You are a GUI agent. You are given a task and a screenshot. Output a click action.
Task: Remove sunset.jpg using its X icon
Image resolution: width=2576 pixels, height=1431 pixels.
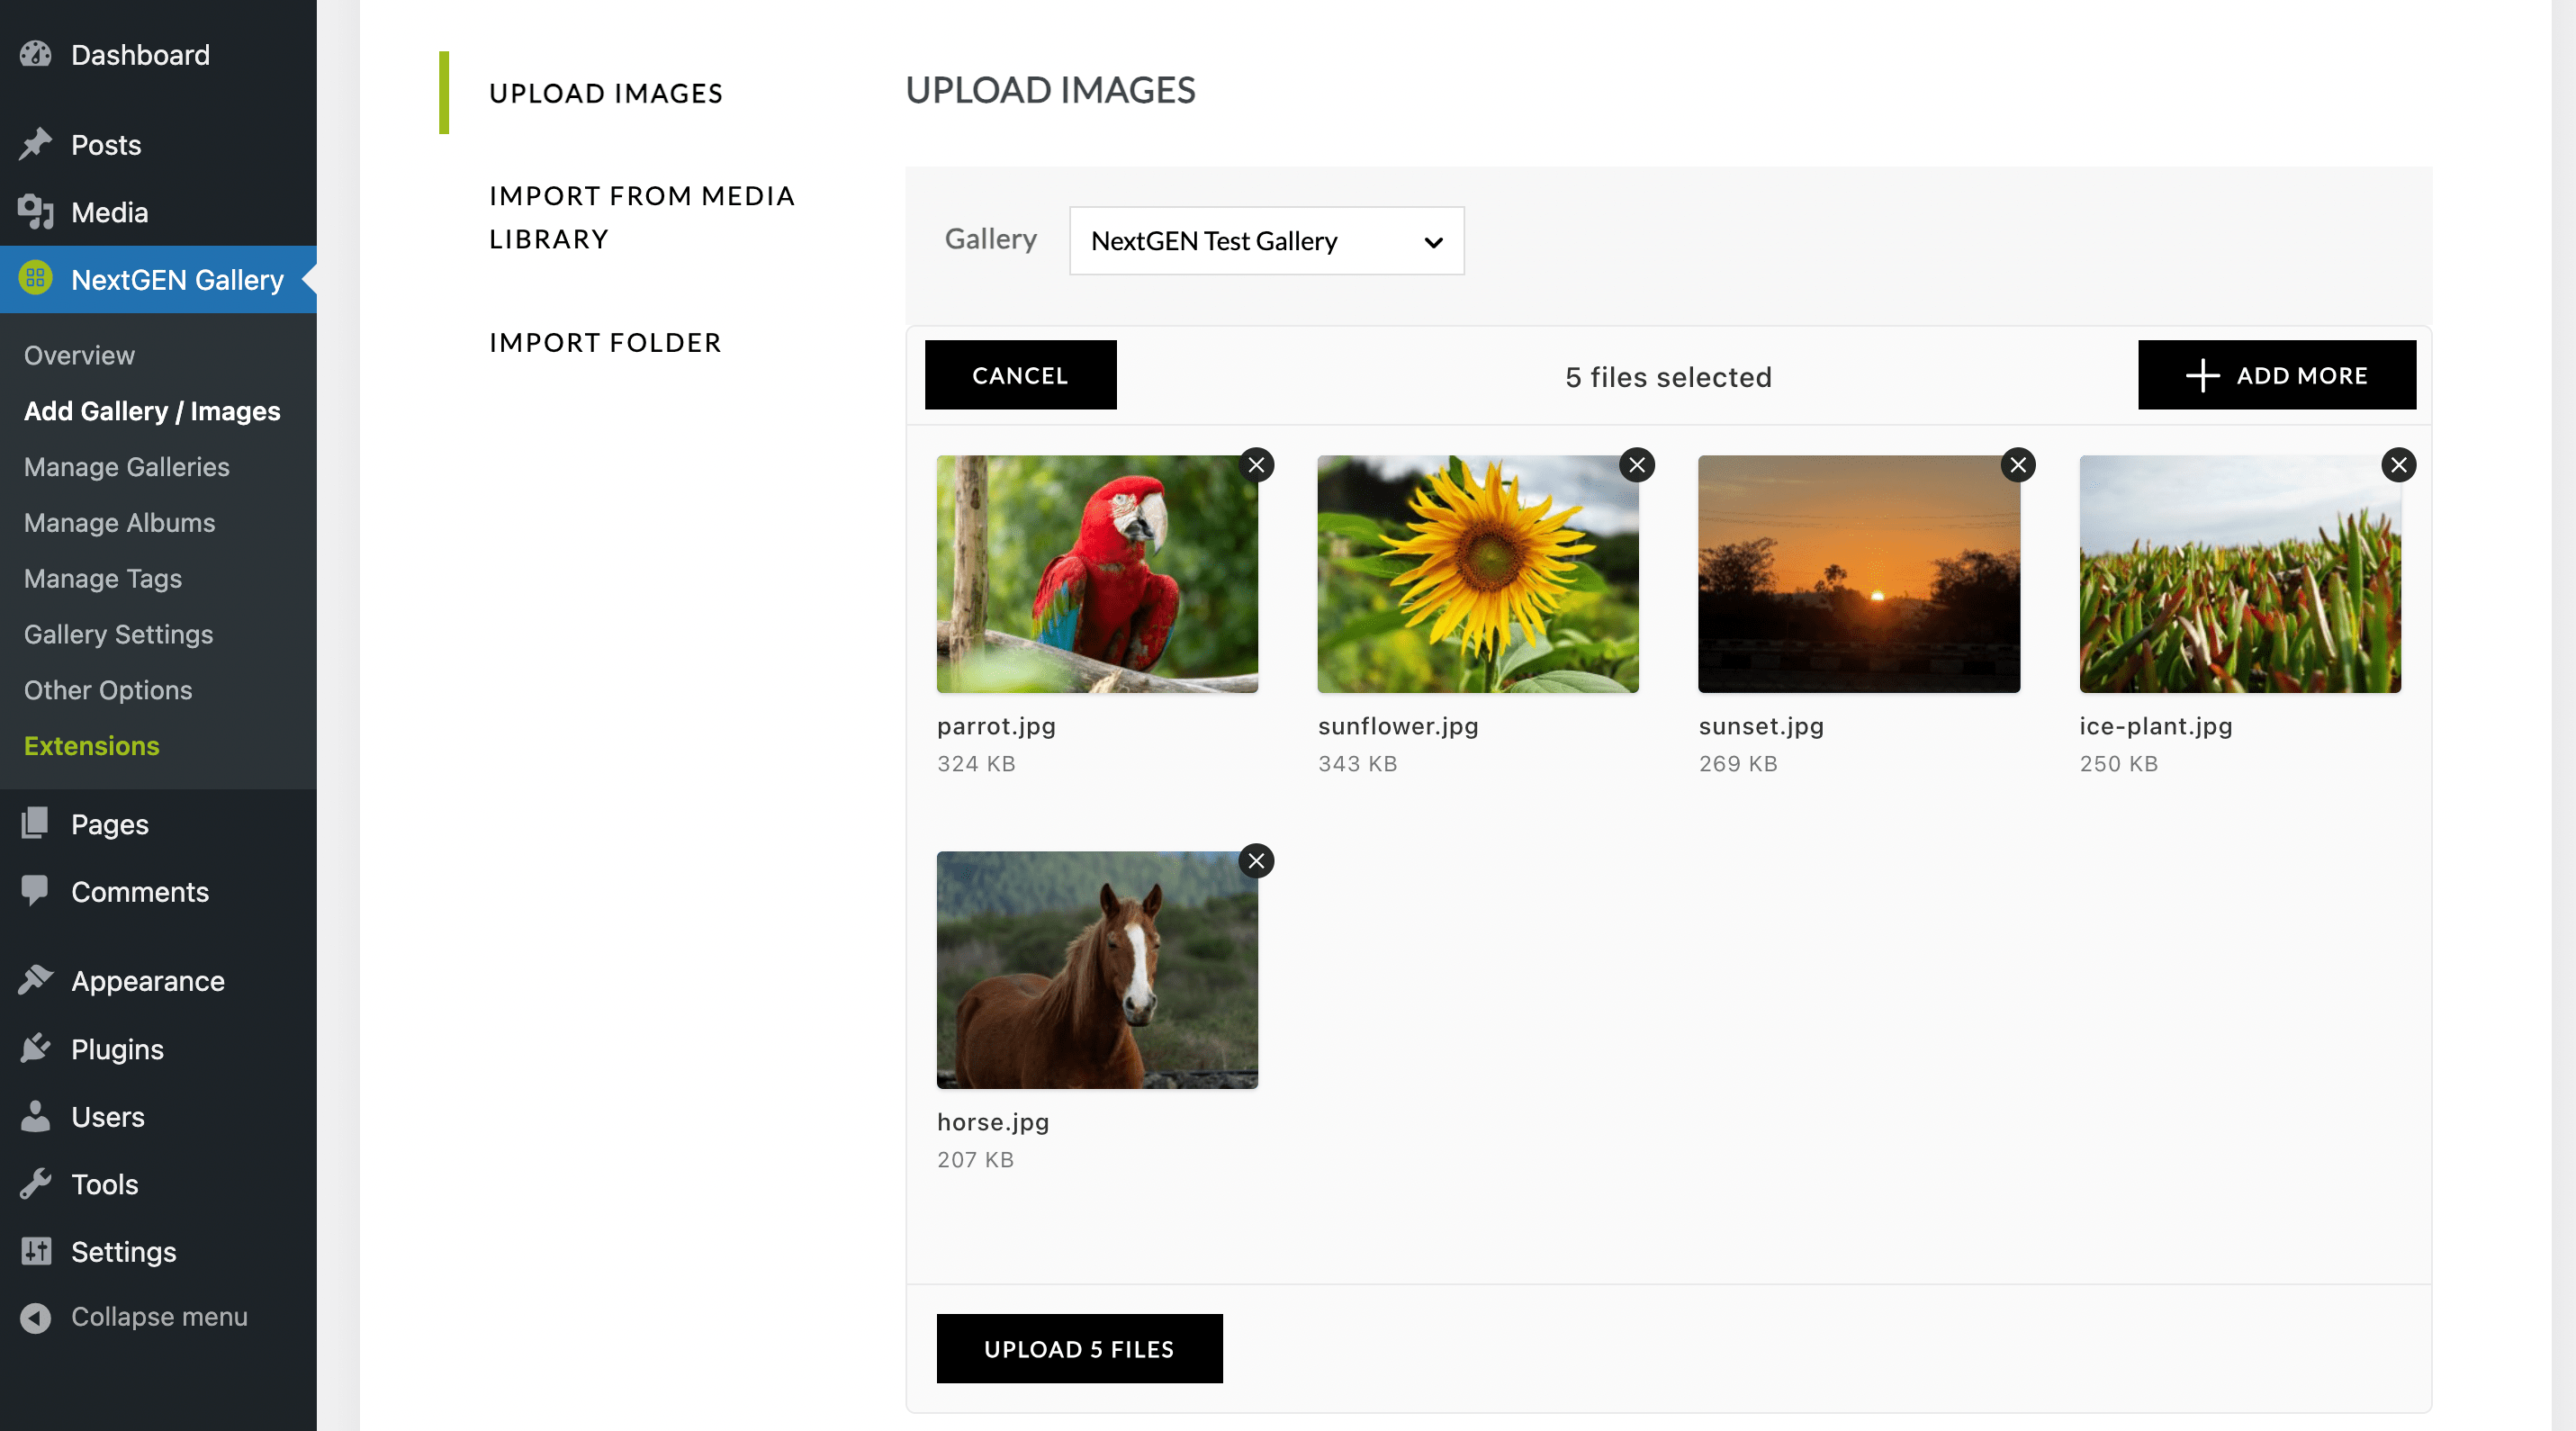pyautogui.click(x=2018, y=465)
